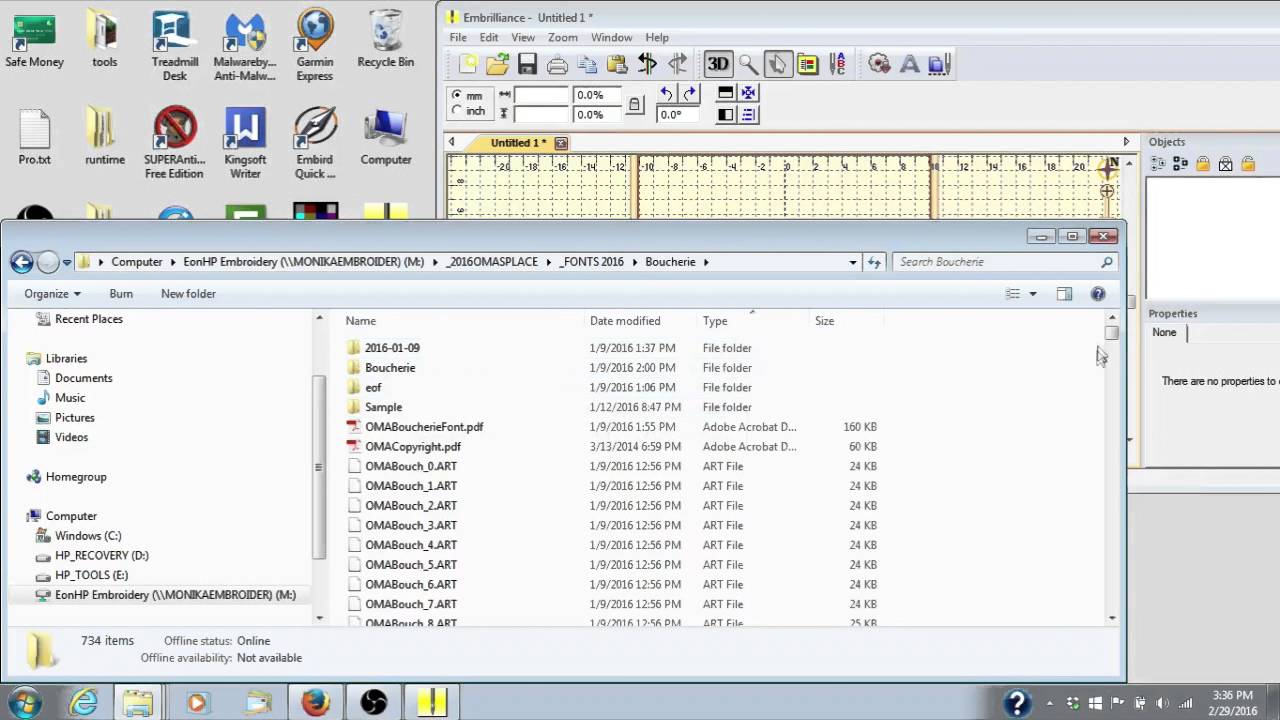Click the Burn button in Explorer
This screenshot has height=720, width=1280.
pyautogui.click(x=121, y=294)
